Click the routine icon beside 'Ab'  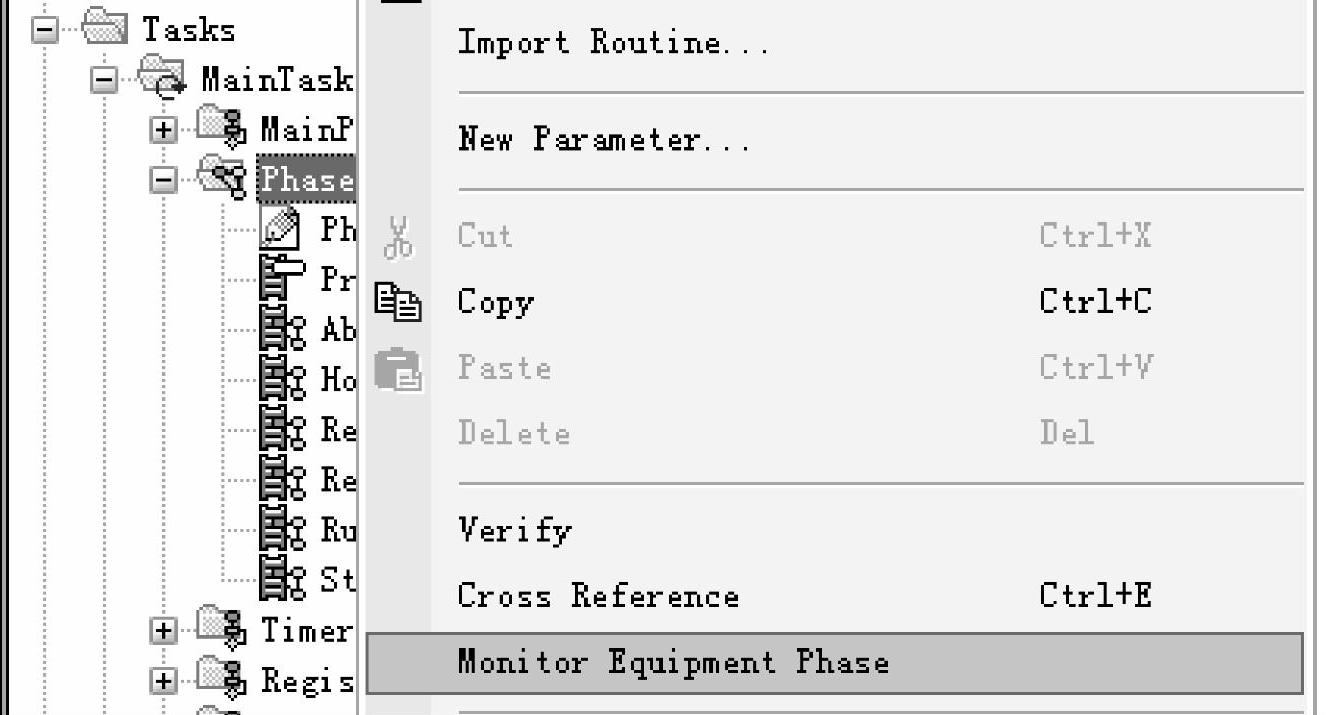tap(283, 329)
